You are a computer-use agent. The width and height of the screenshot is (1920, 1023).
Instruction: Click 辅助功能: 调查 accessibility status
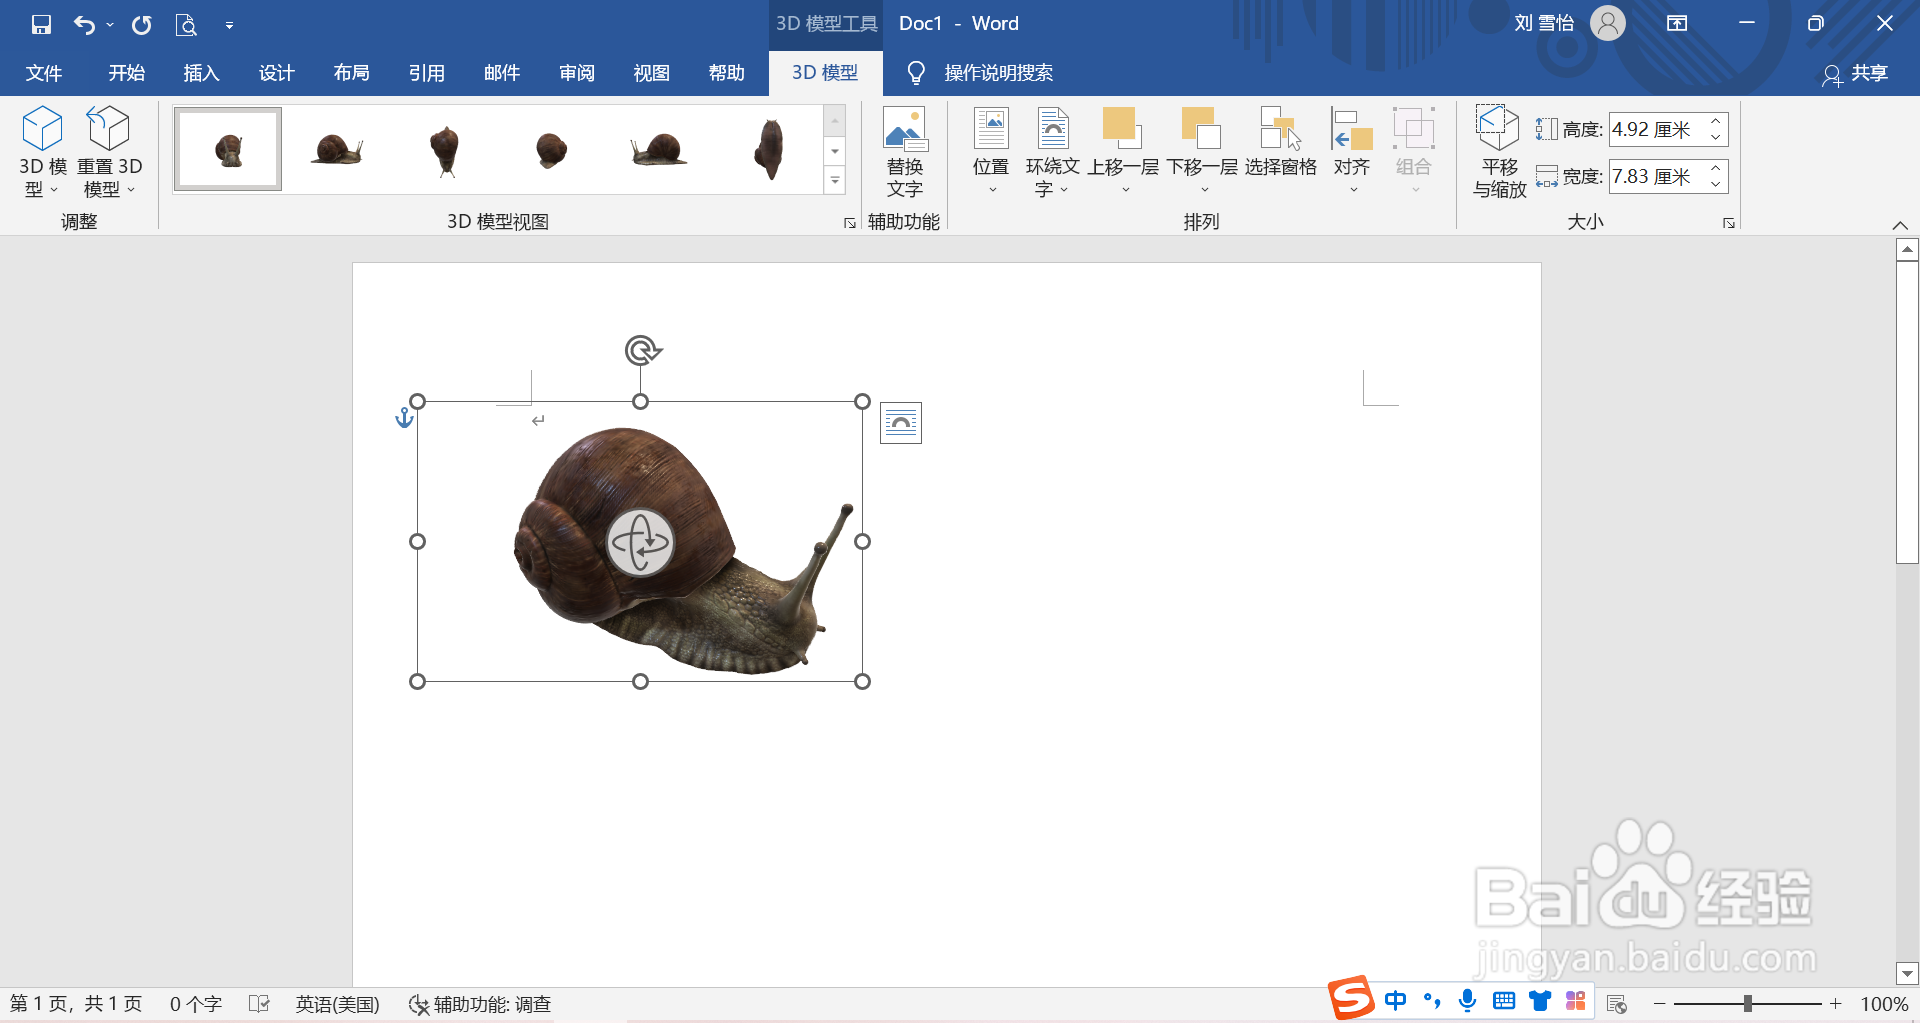click(x=480, y=1004)
